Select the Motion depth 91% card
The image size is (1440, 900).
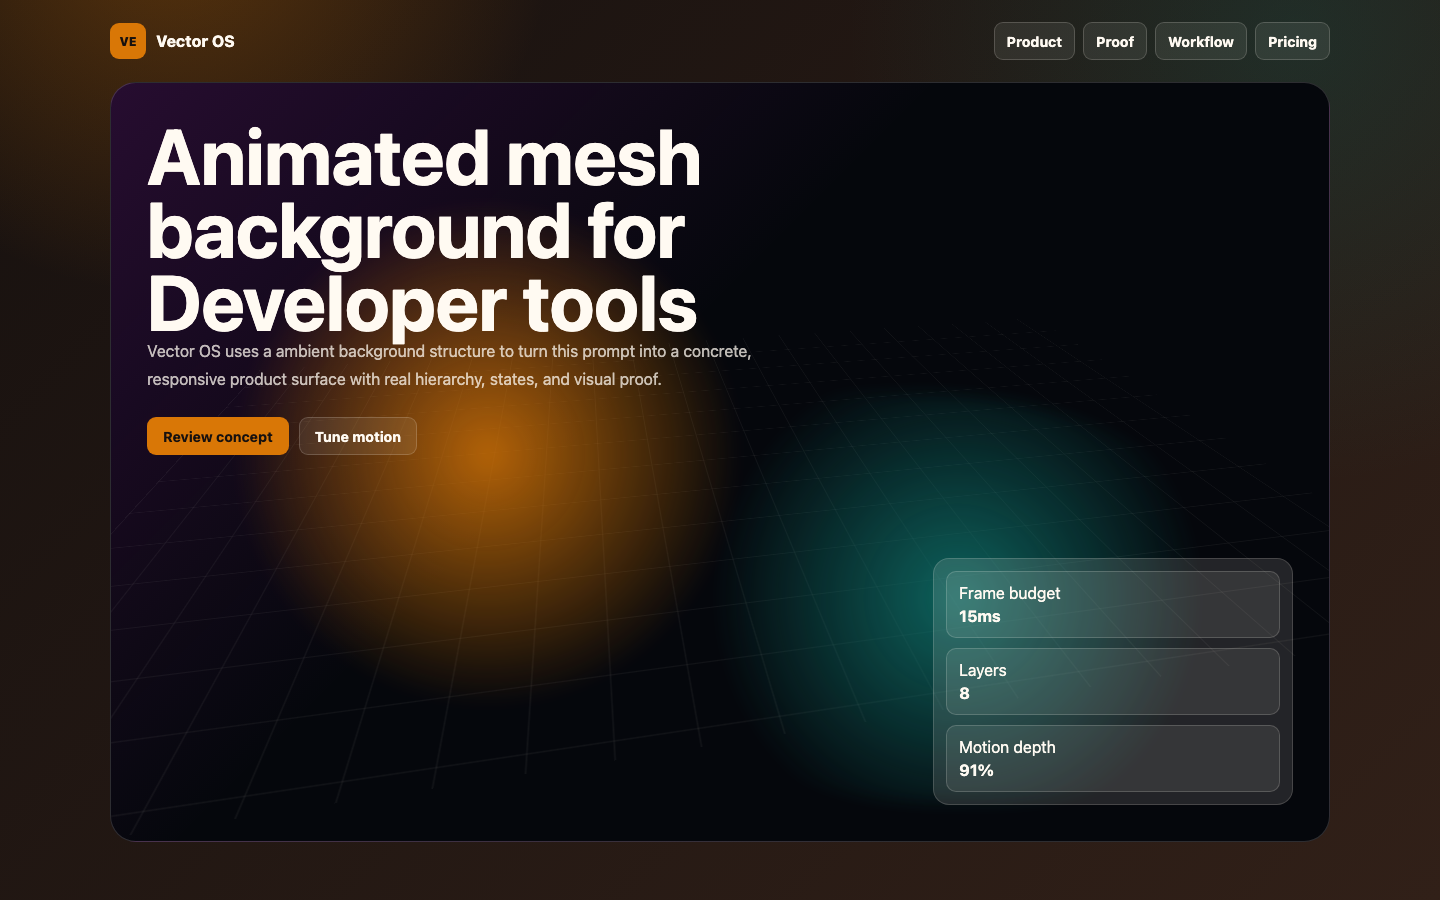pyautogui.click(x=1113, y=758)
